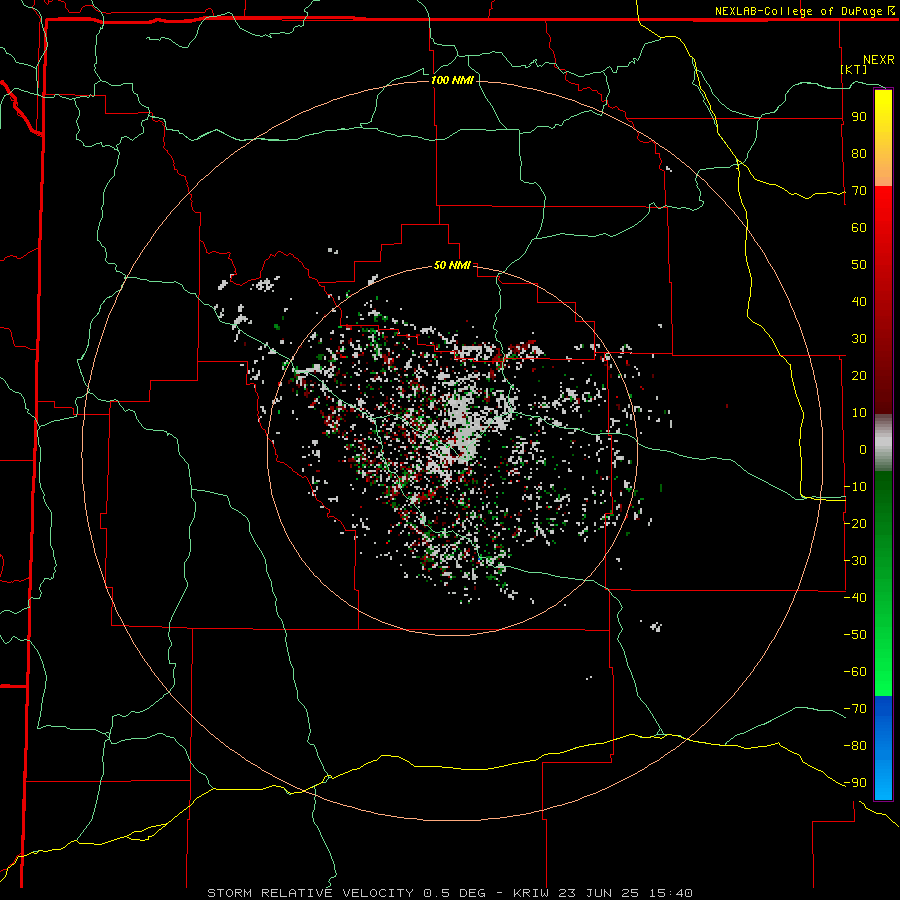Click the positive 40 scale label

859,302
